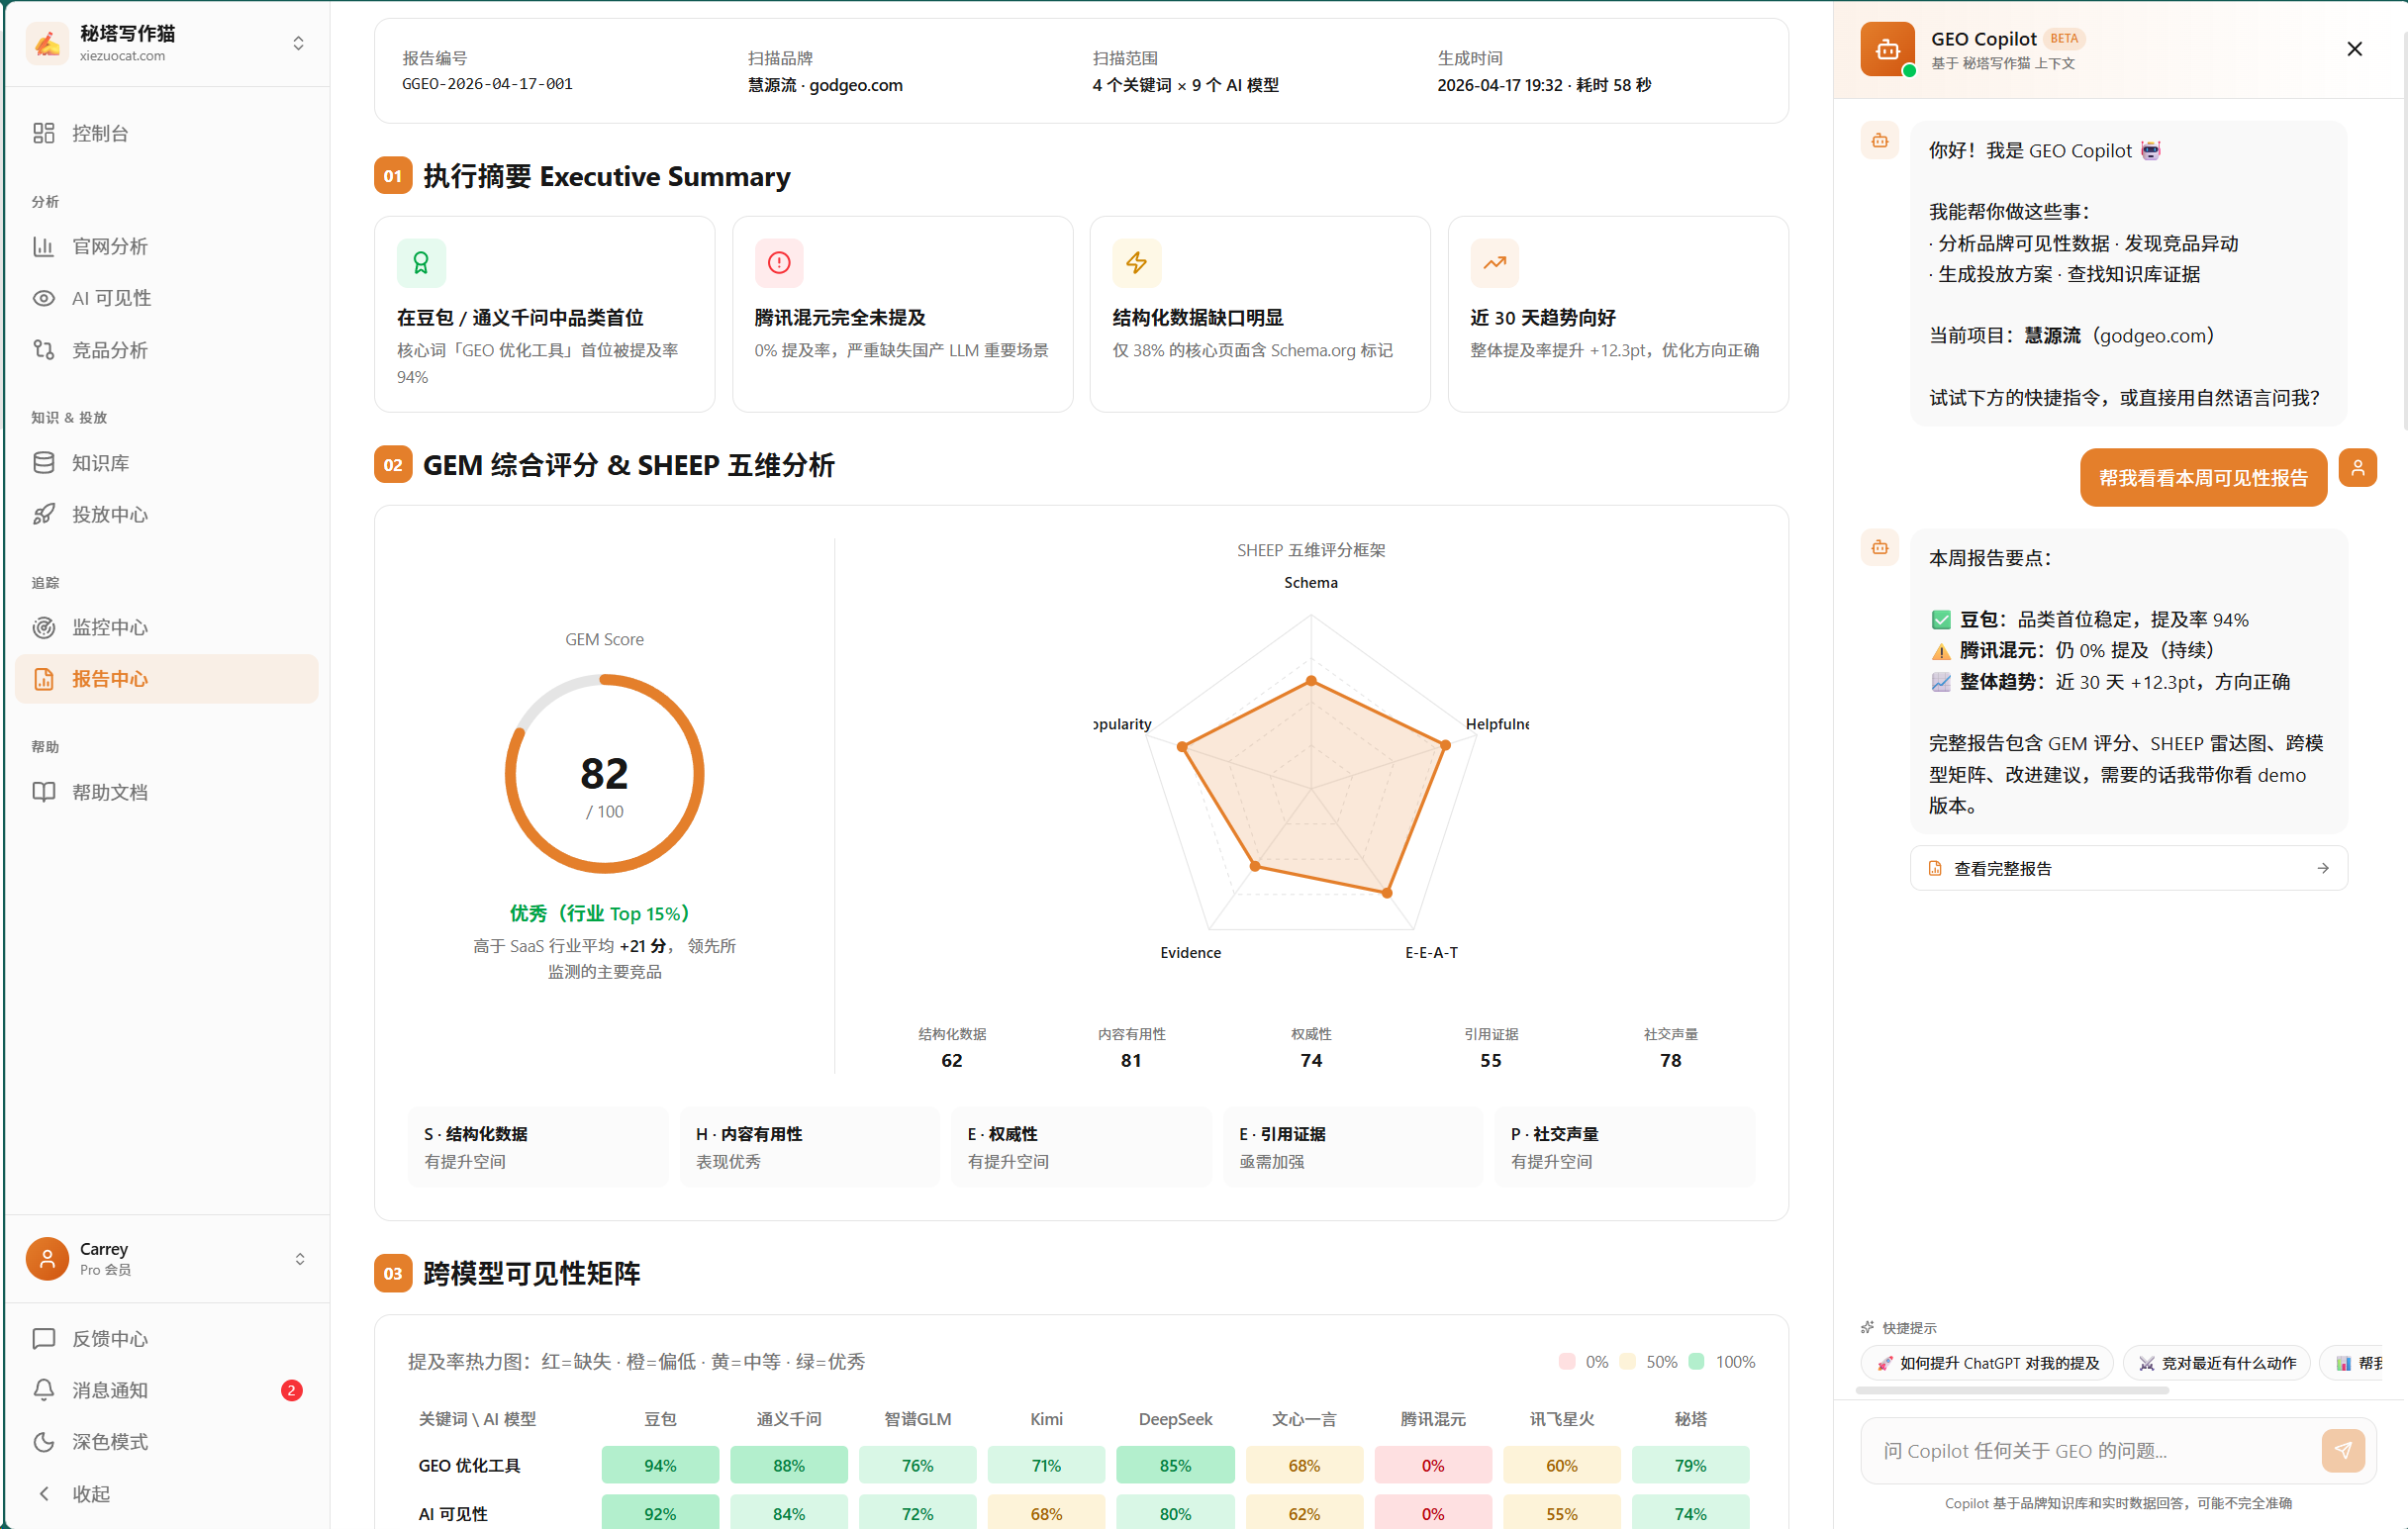
Task: Click 查看完整报告 button
Action: [x=2129, y=868]
